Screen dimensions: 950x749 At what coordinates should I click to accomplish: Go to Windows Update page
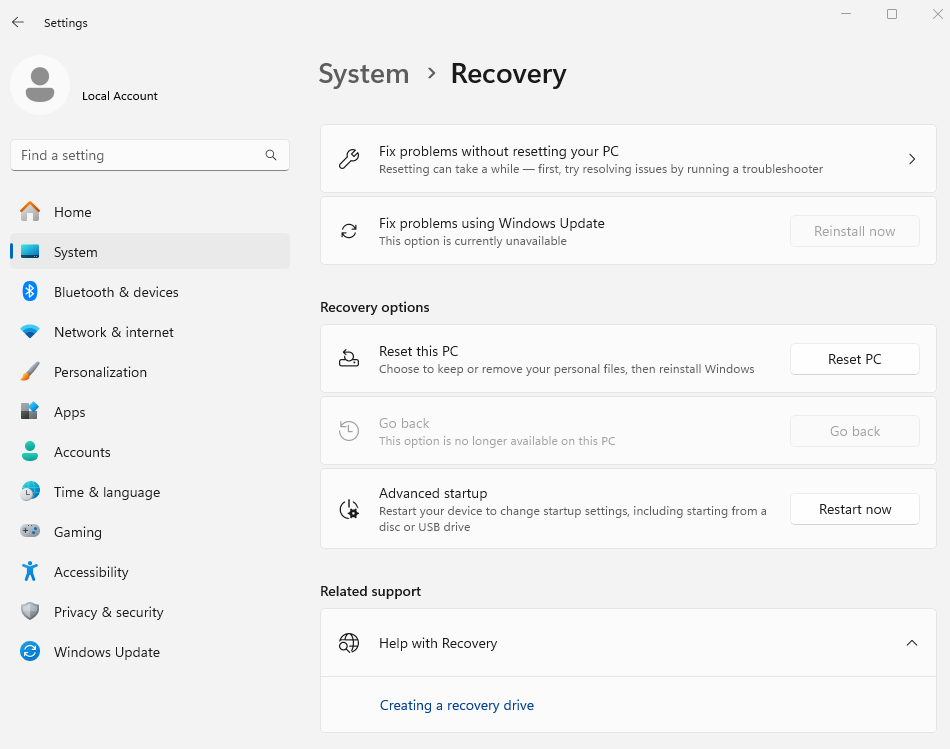coord(150,652)
